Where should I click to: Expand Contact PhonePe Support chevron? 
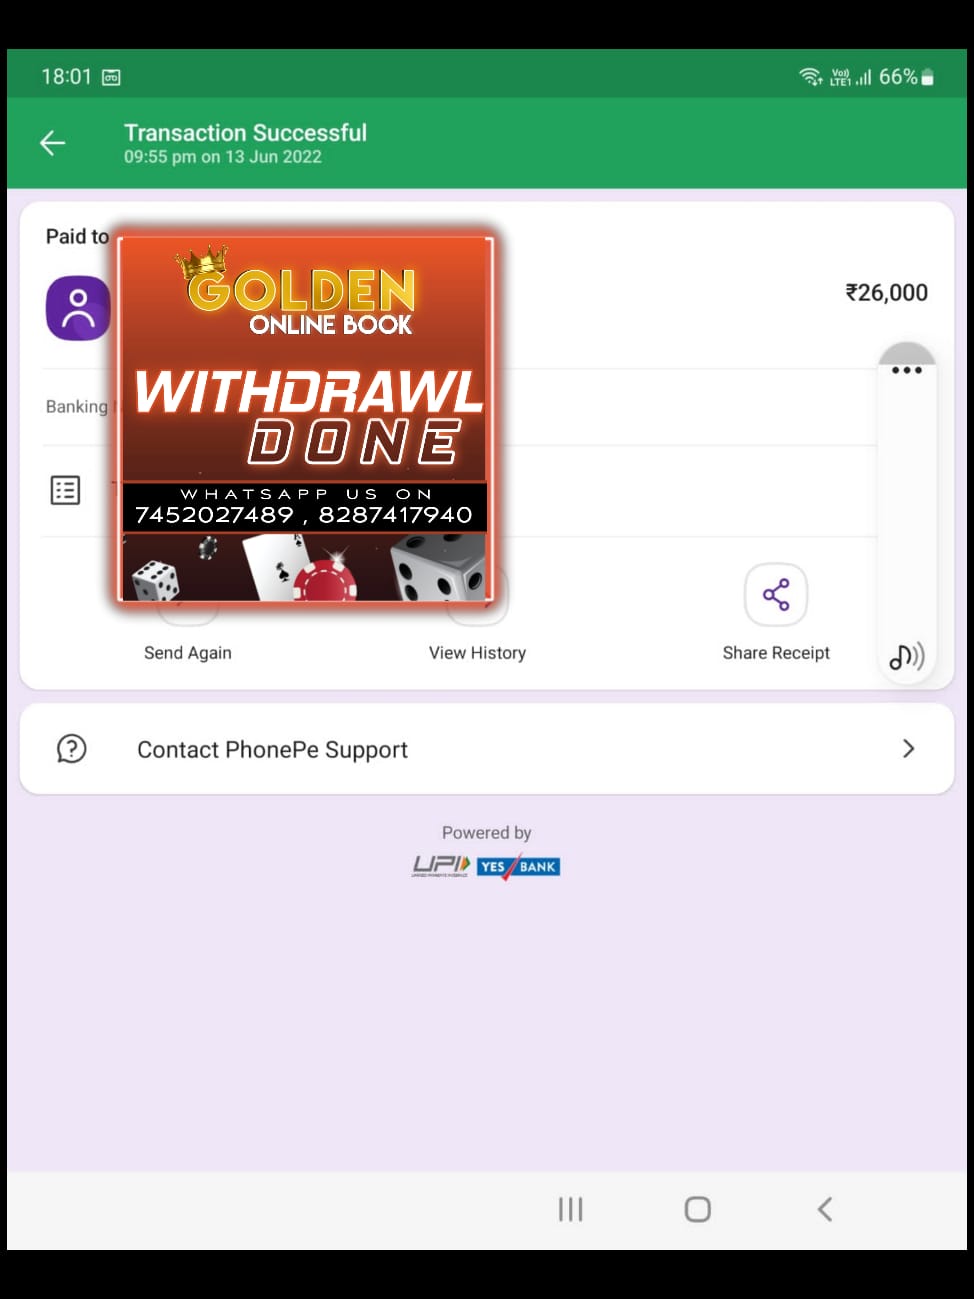tap(908, 748)
